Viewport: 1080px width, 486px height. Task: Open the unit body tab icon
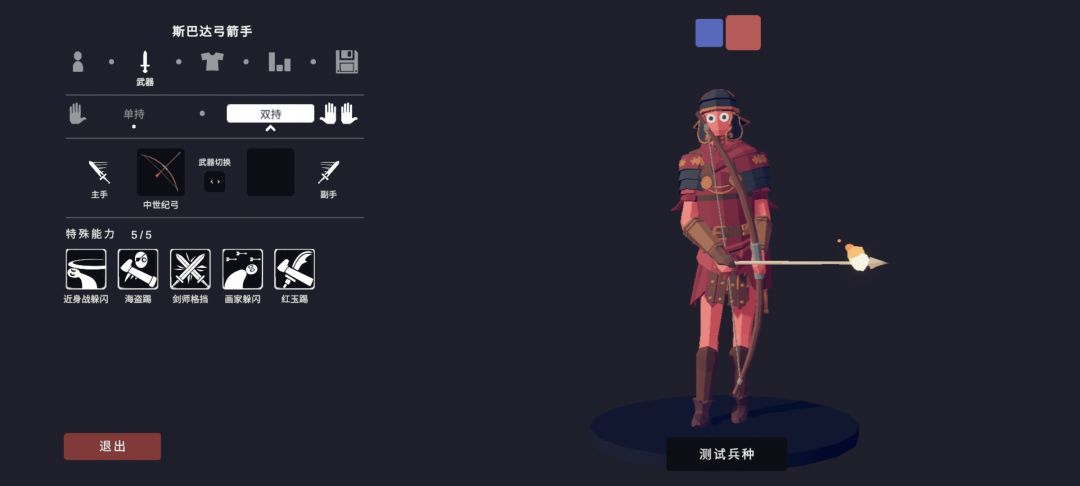78,62
